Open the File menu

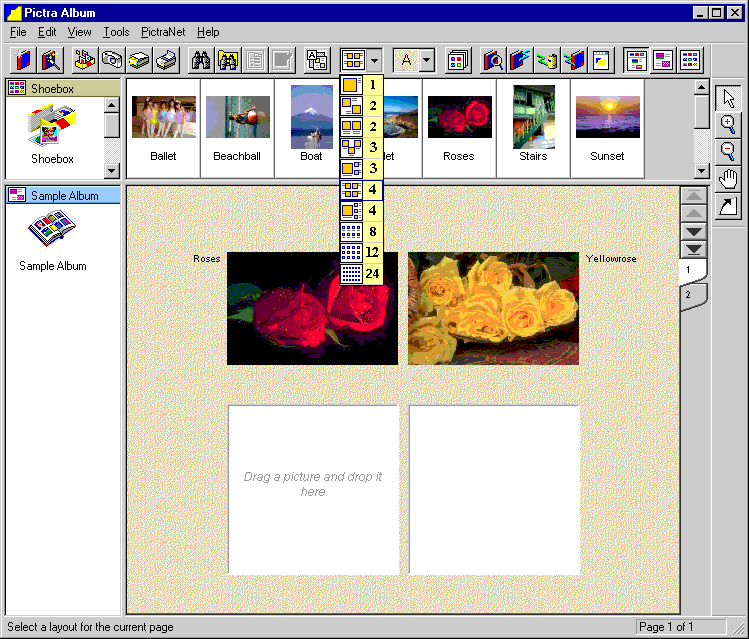point(18,32)
